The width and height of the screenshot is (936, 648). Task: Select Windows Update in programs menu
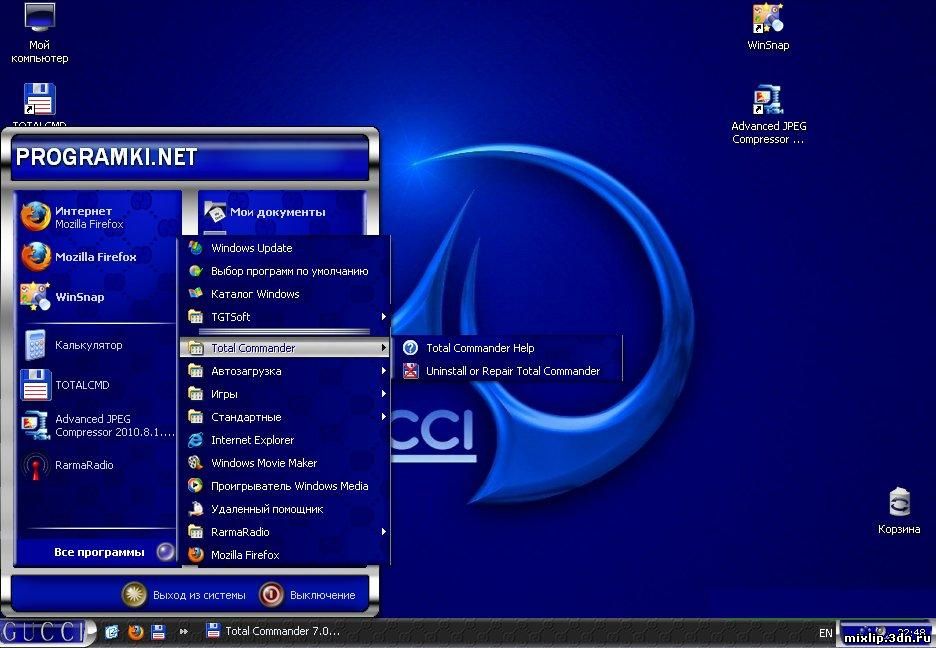click(x=285, y=248)
